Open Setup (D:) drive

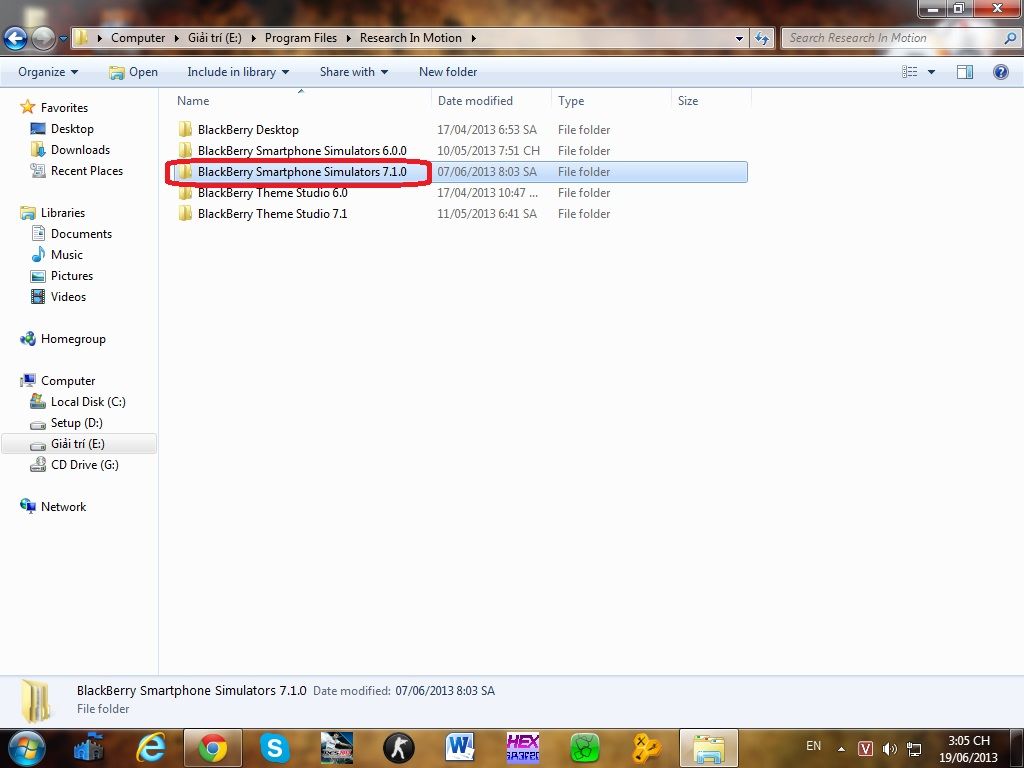click(x=76, y=423)
